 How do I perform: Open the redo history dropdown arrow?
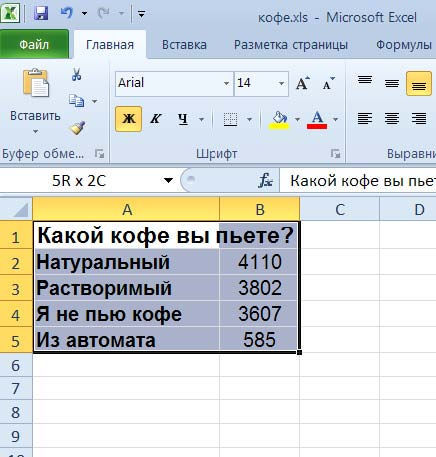(121, 13)
